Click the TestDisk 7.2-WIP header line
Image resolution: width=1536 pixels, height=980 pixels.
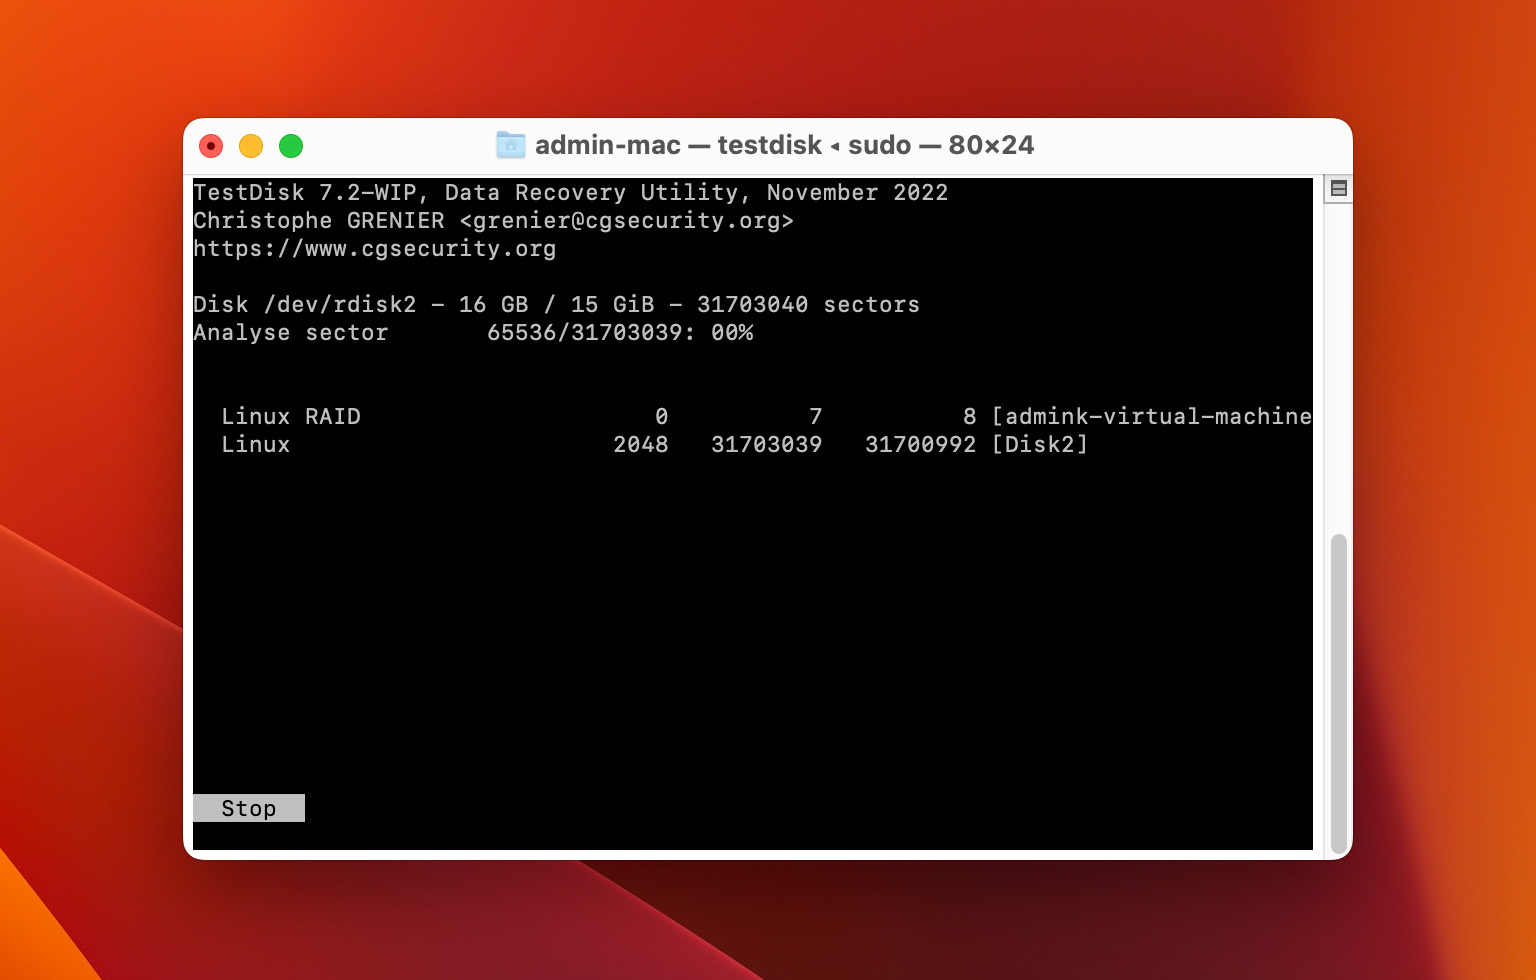point(570,192)
